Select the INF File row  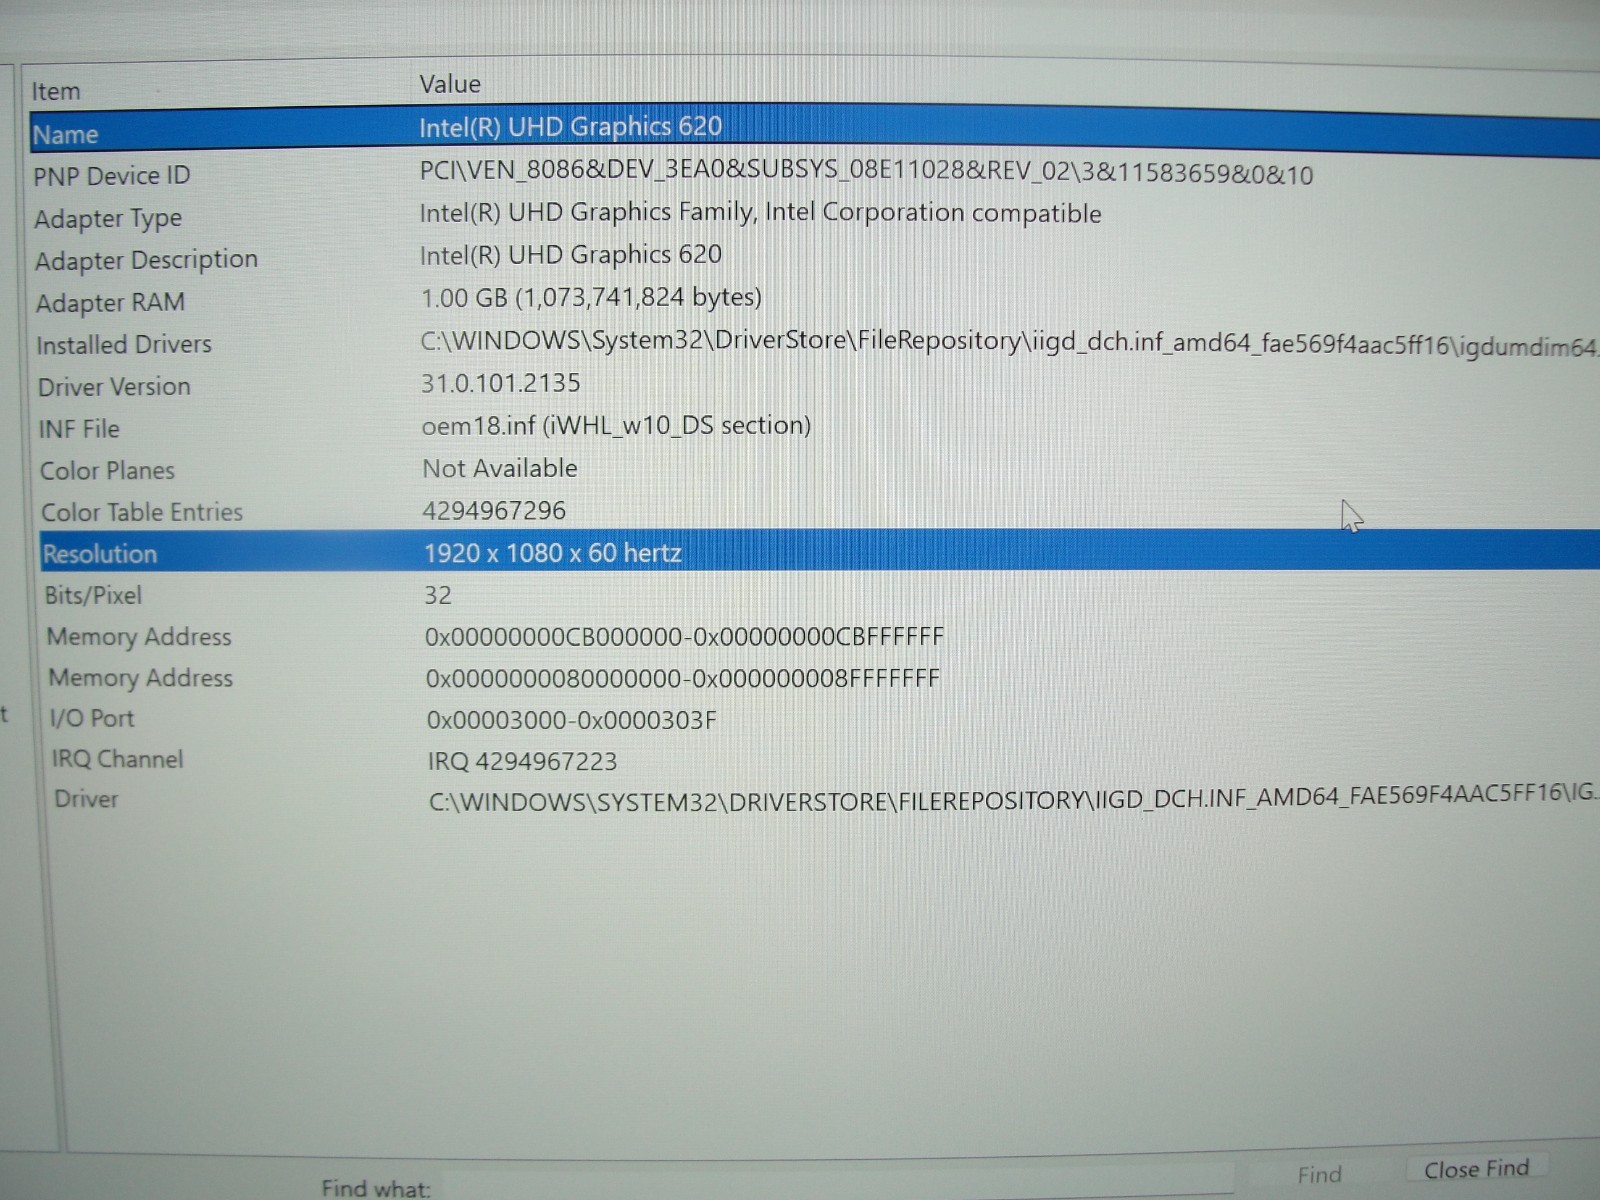pyautogui.click(x=817, y=428)
